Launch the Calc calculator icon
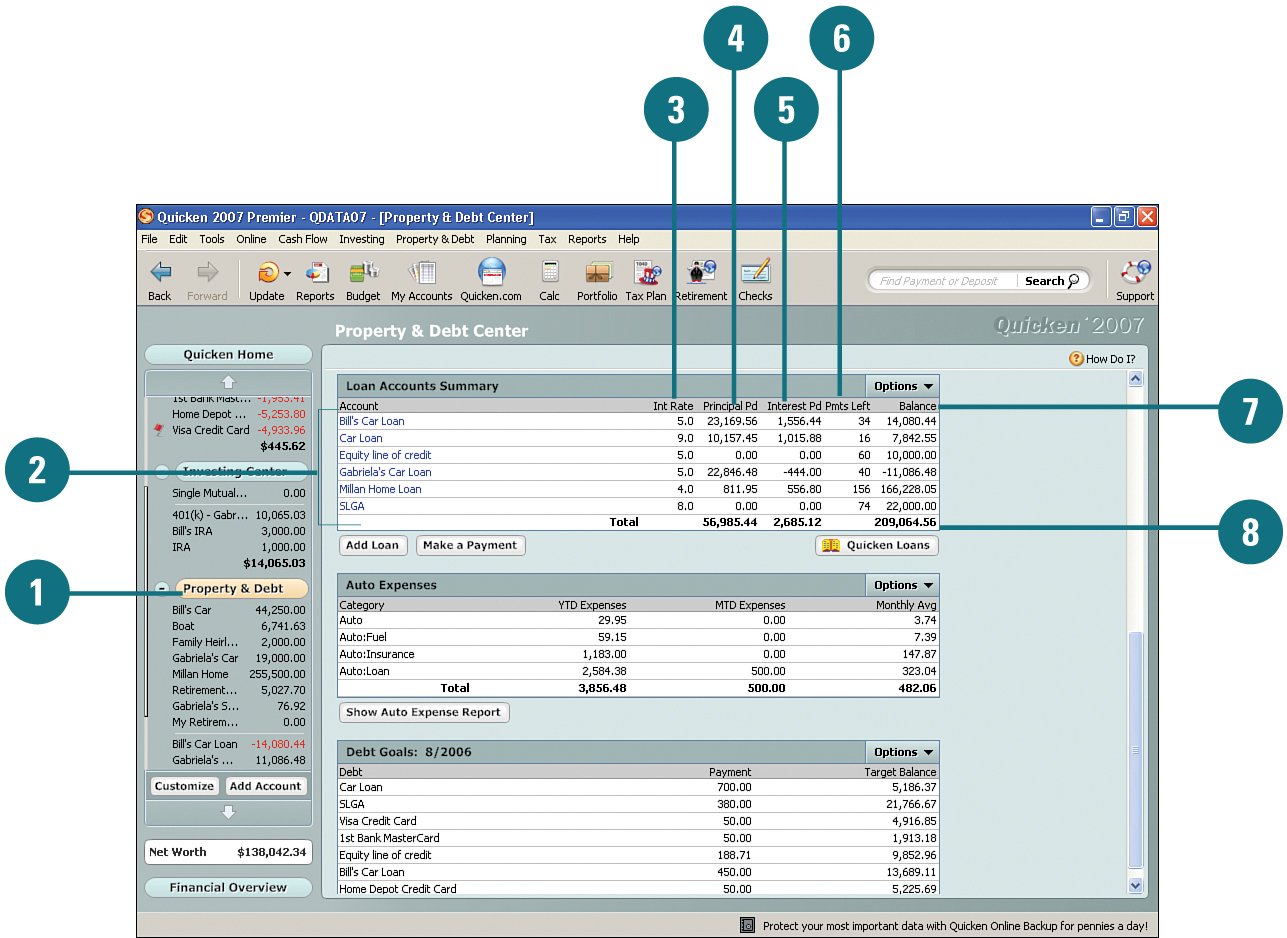1287x938 pixels. coord(549,273)
